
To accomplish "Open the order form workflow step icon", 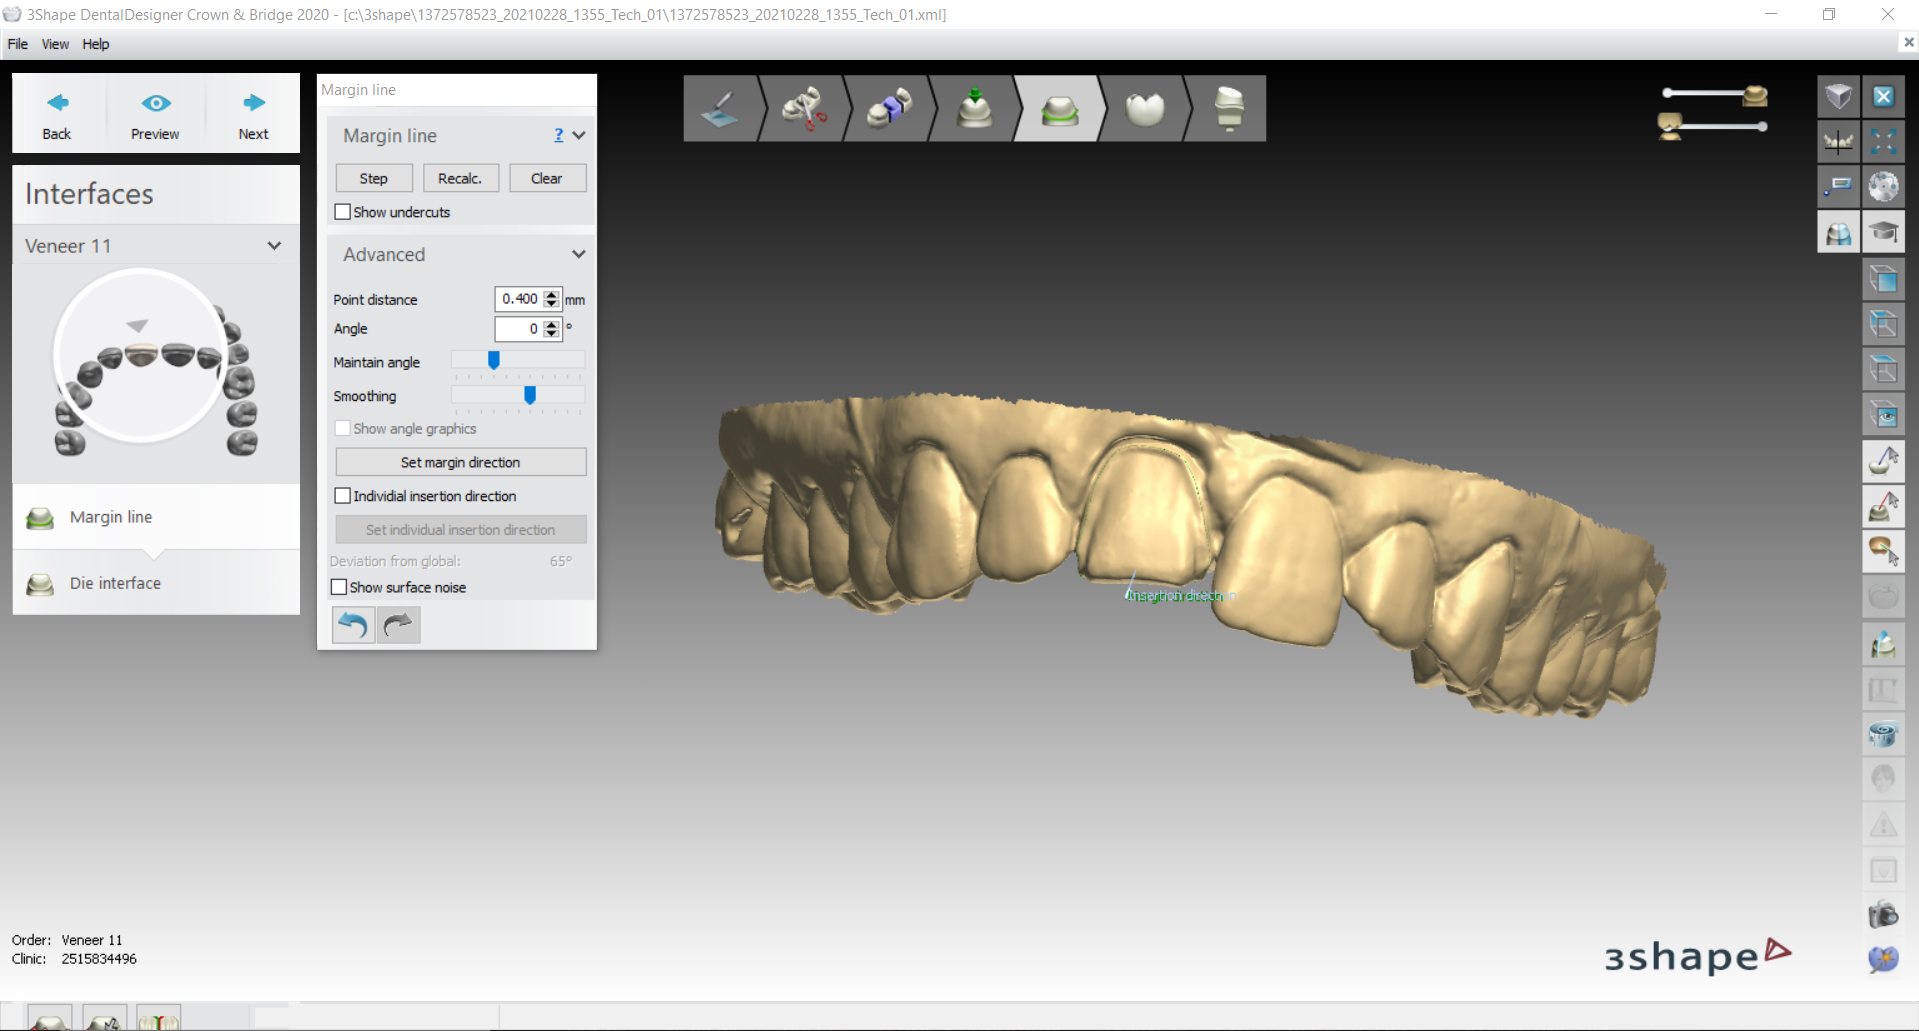I will 720,108.
